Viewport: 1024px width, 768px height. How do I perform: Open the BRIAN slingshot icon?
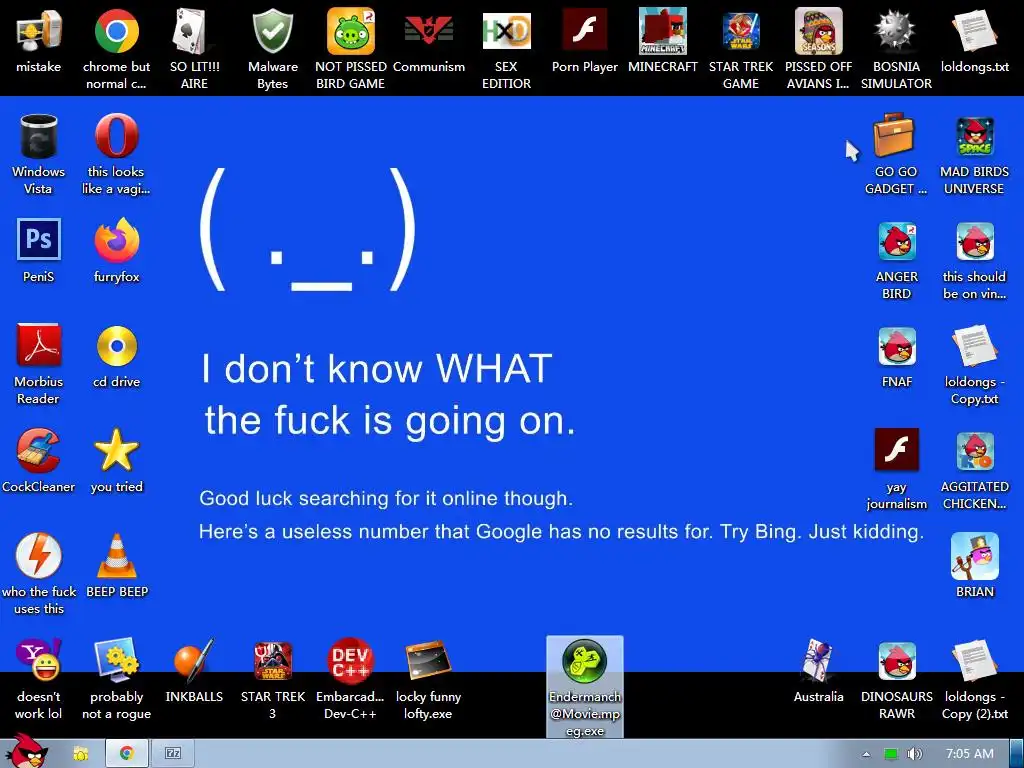(x=974, y=566)
